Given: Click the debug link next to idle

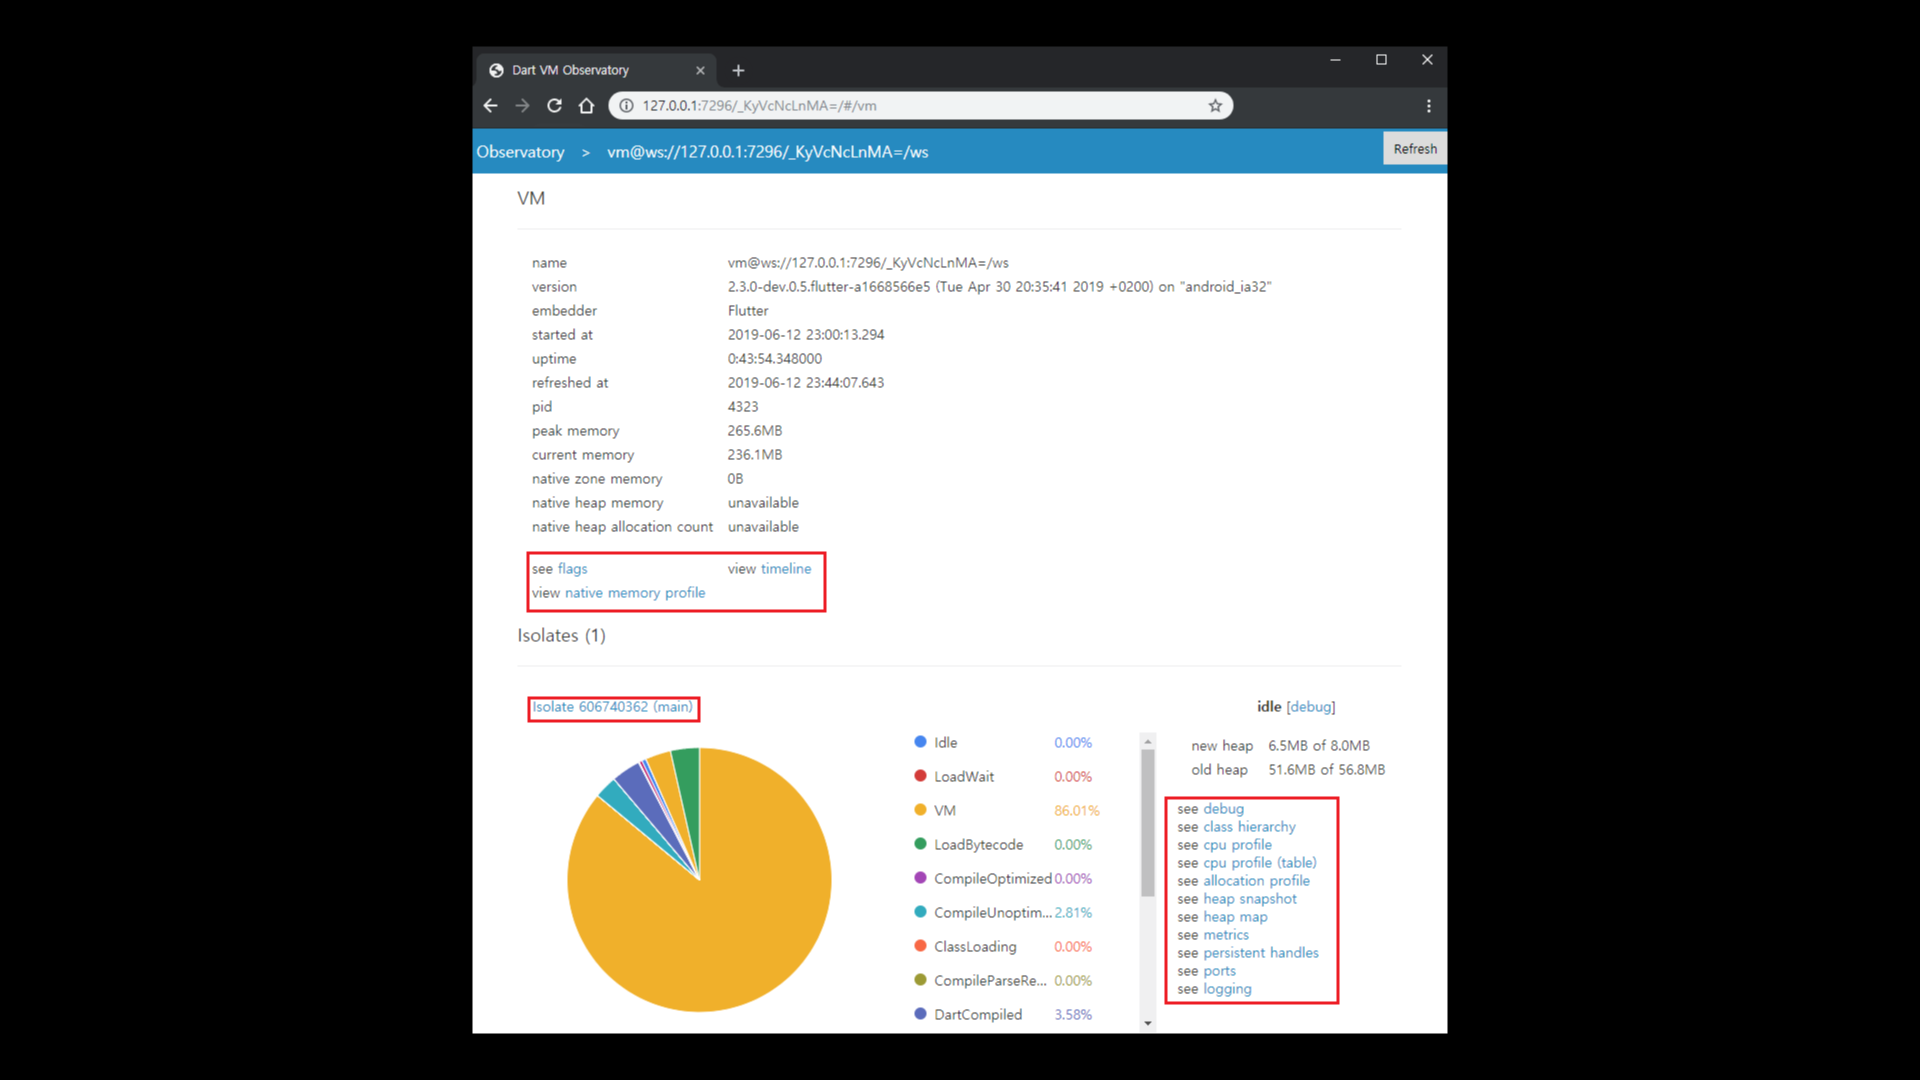Looking at the screenshot, I should pyautogui.click(x=1310, y=707).
